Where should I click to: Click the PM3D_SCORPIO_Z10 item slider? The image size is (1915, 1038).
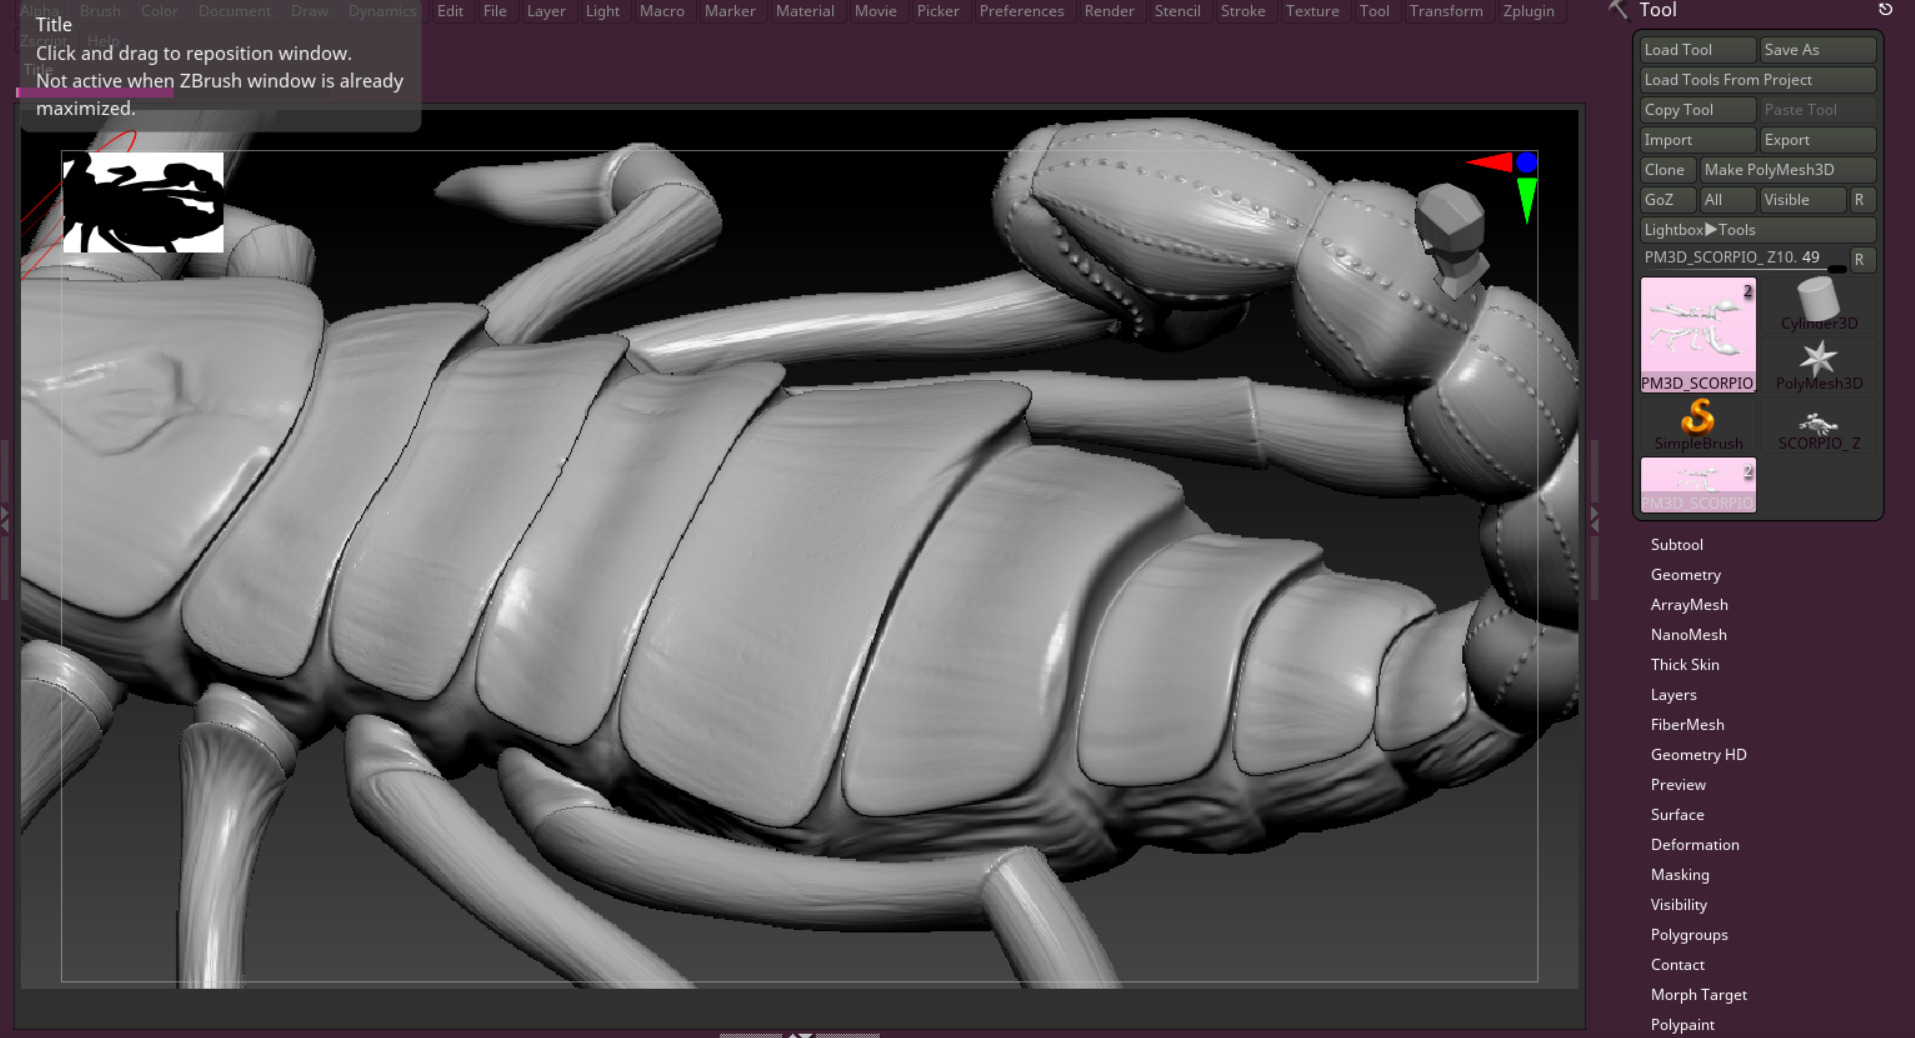(x=1744, y=258)
